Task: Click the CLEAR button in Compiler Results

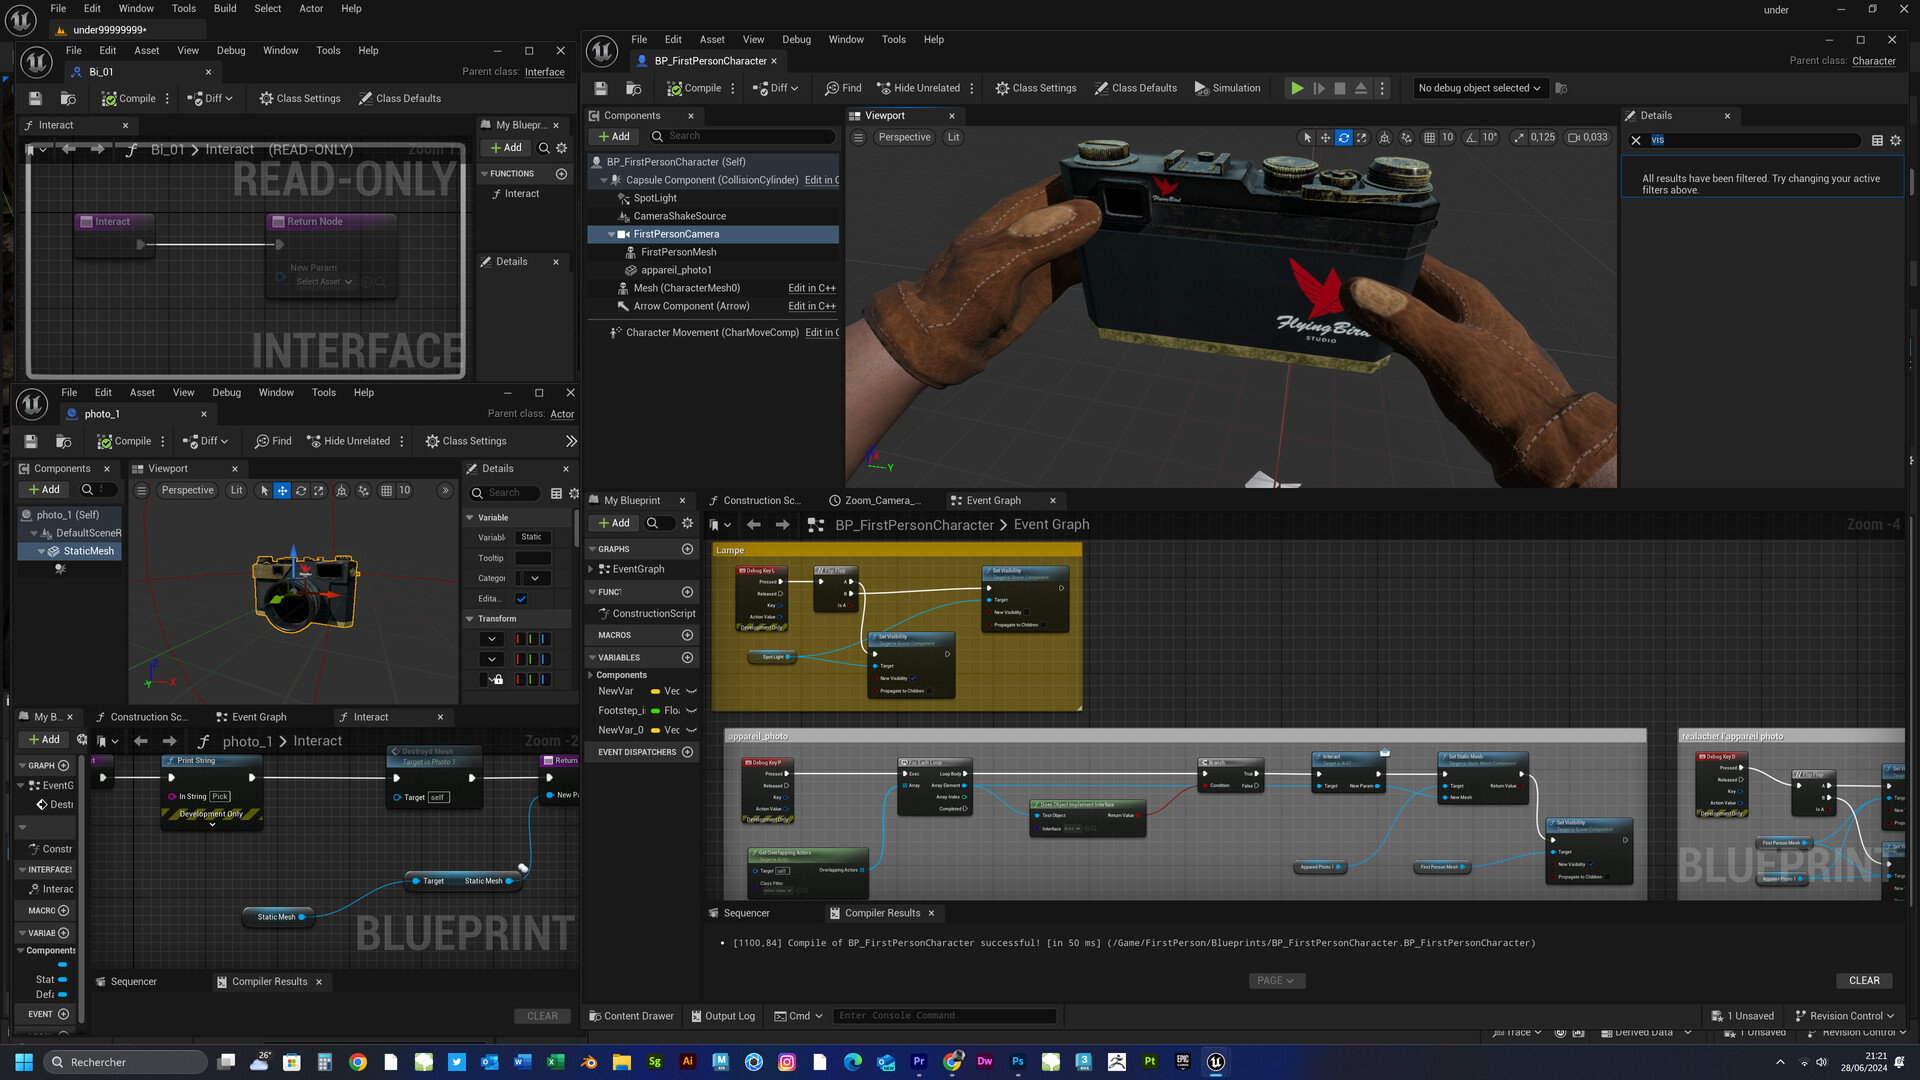Action: click(x=1863, y=980)
